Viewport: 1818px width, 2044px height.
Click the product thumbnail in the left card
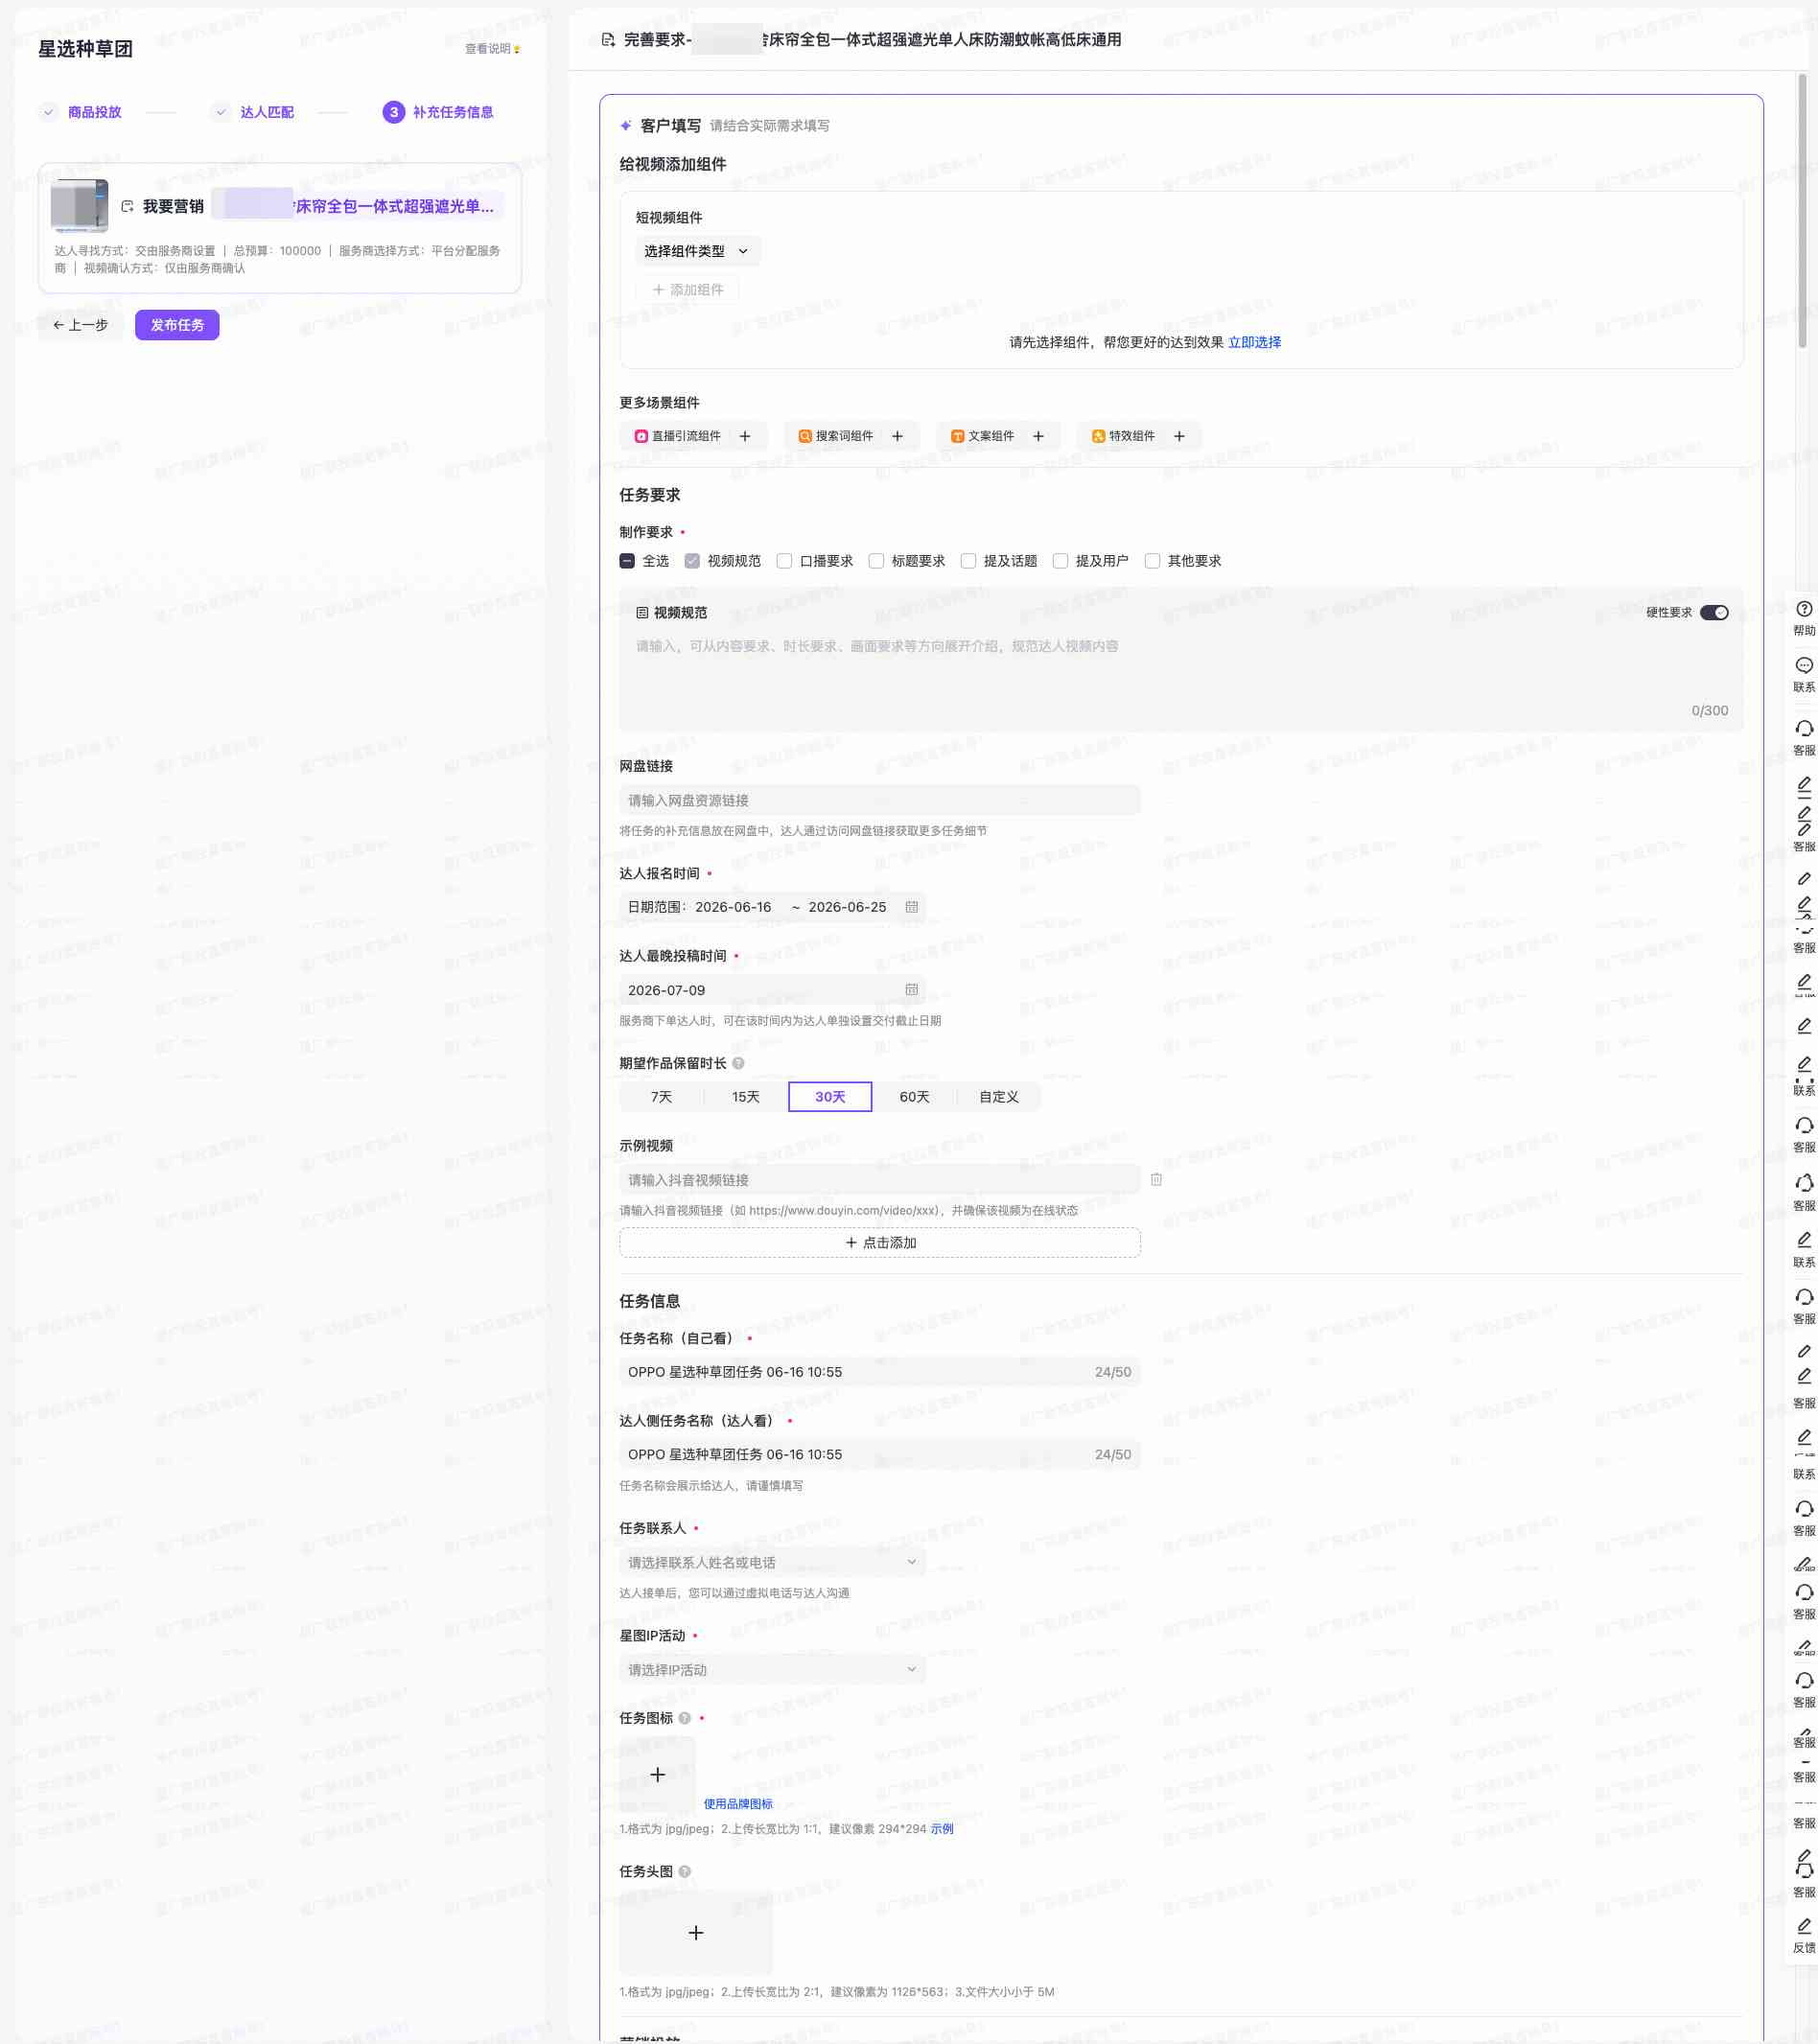point(80,206)
